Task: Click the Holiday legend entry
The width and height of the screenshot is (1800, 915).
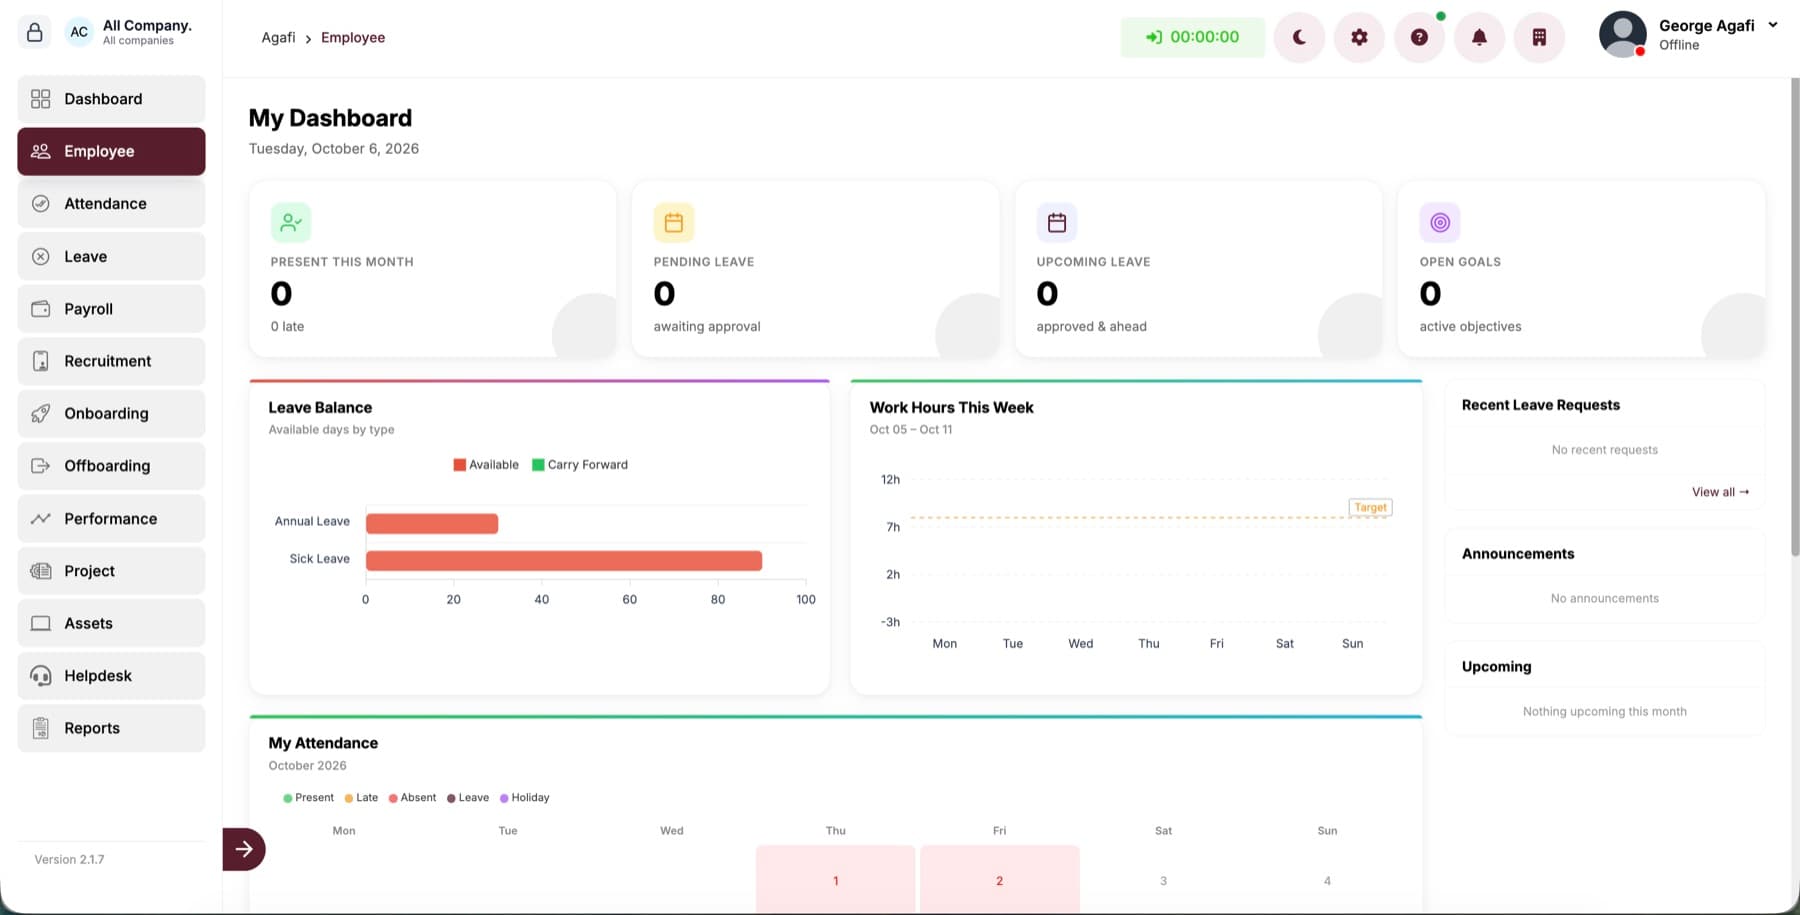Action: [524, 798]
